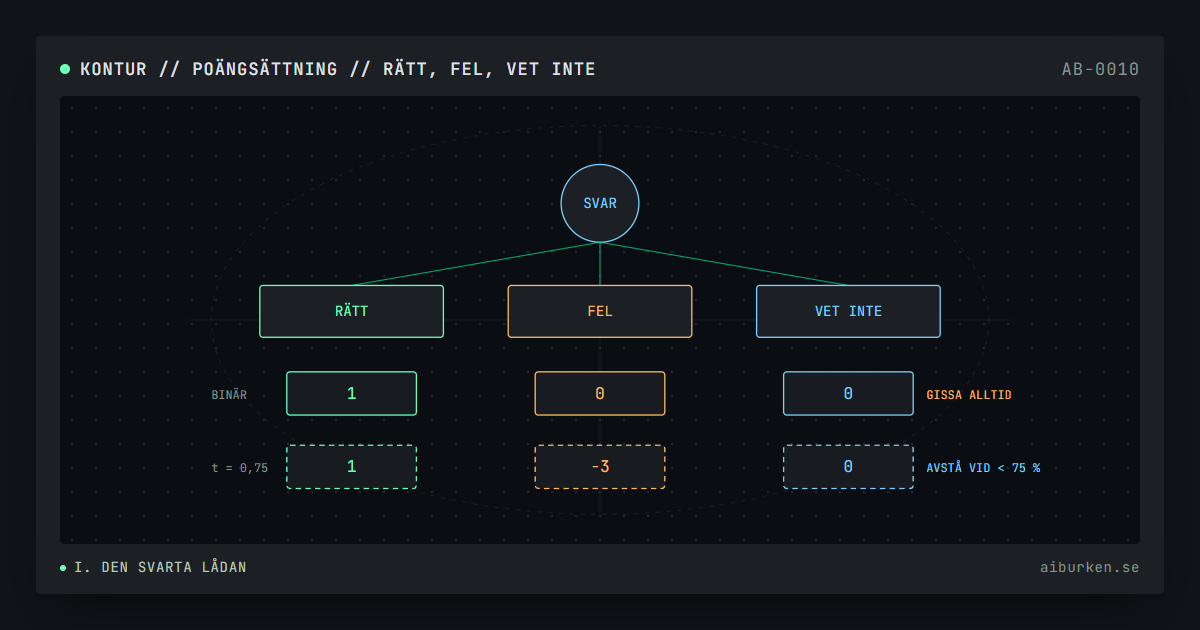Click the KONTUR // POÄNGSÄTTNING header title

(x=338, y=69)
